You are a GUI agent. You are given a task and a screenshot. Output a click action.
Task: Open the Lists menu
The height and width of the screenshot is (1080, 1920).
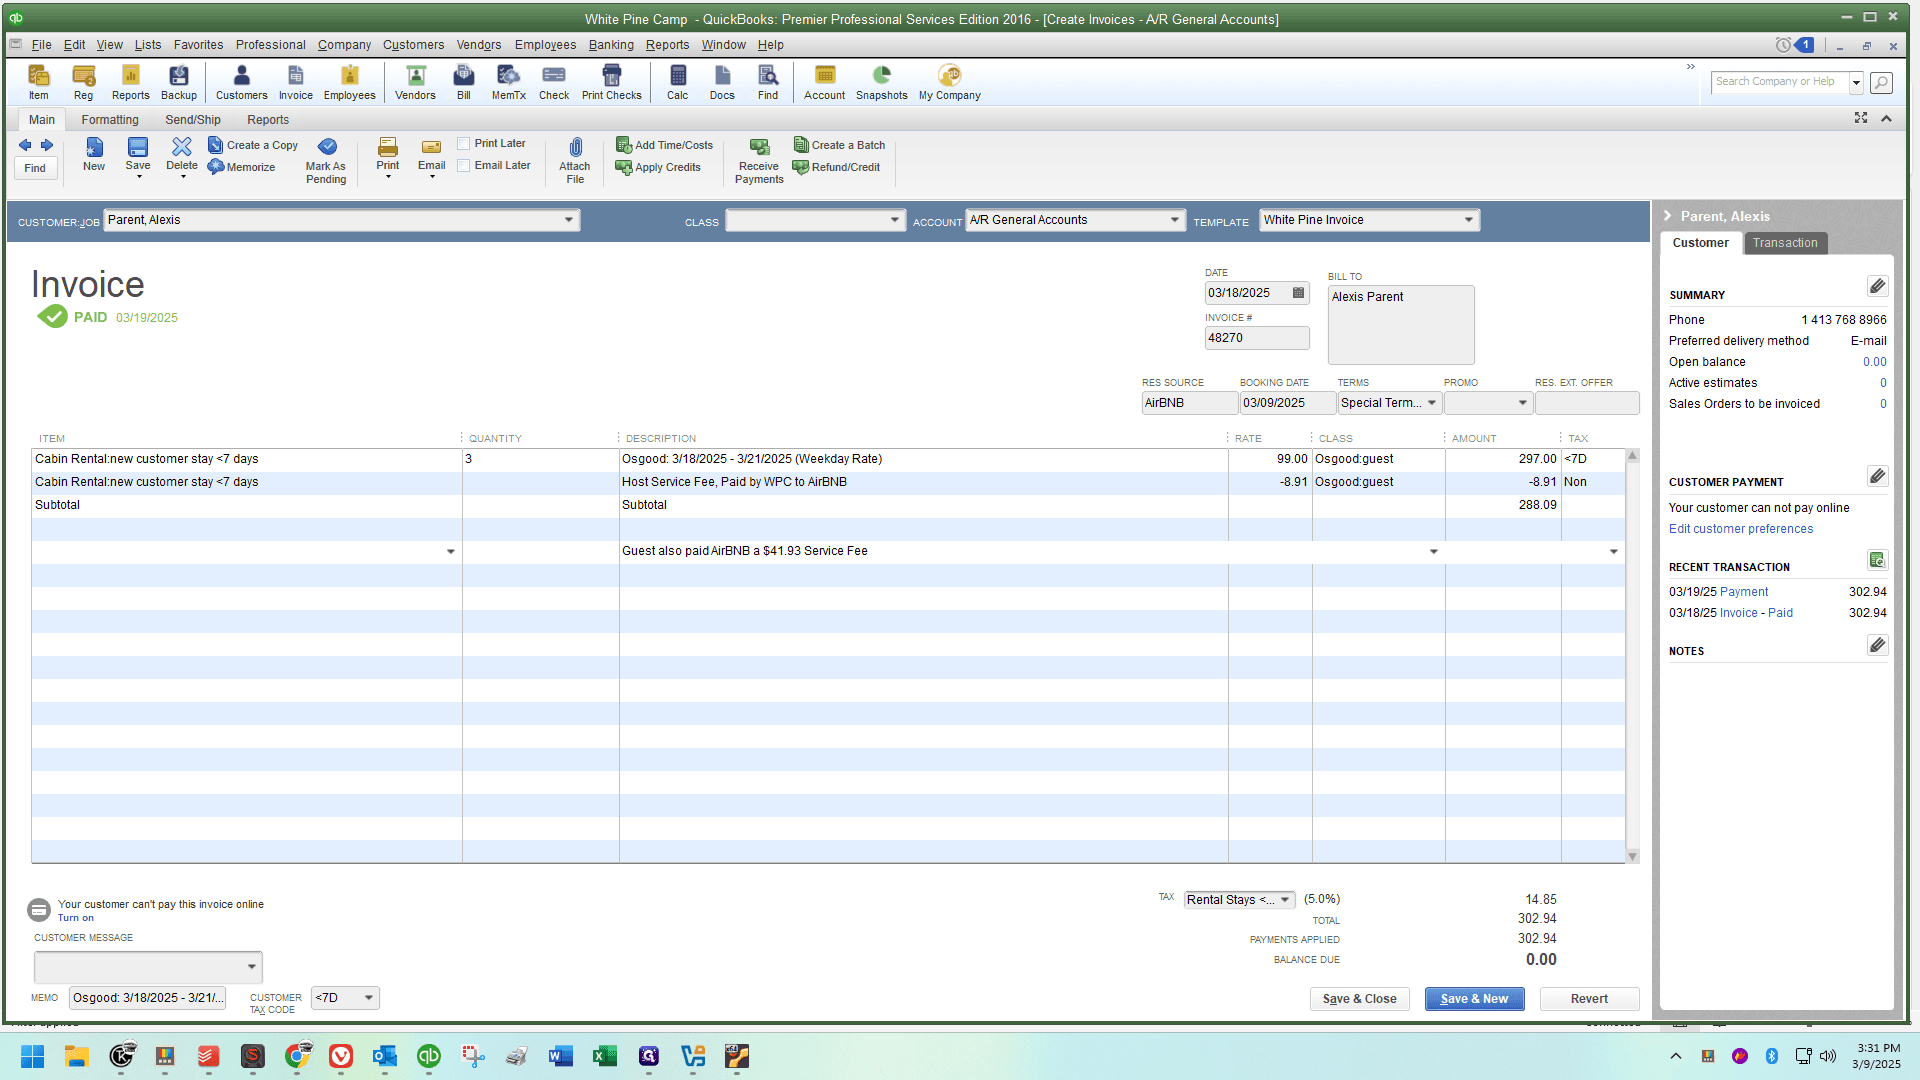coord(148,45)
